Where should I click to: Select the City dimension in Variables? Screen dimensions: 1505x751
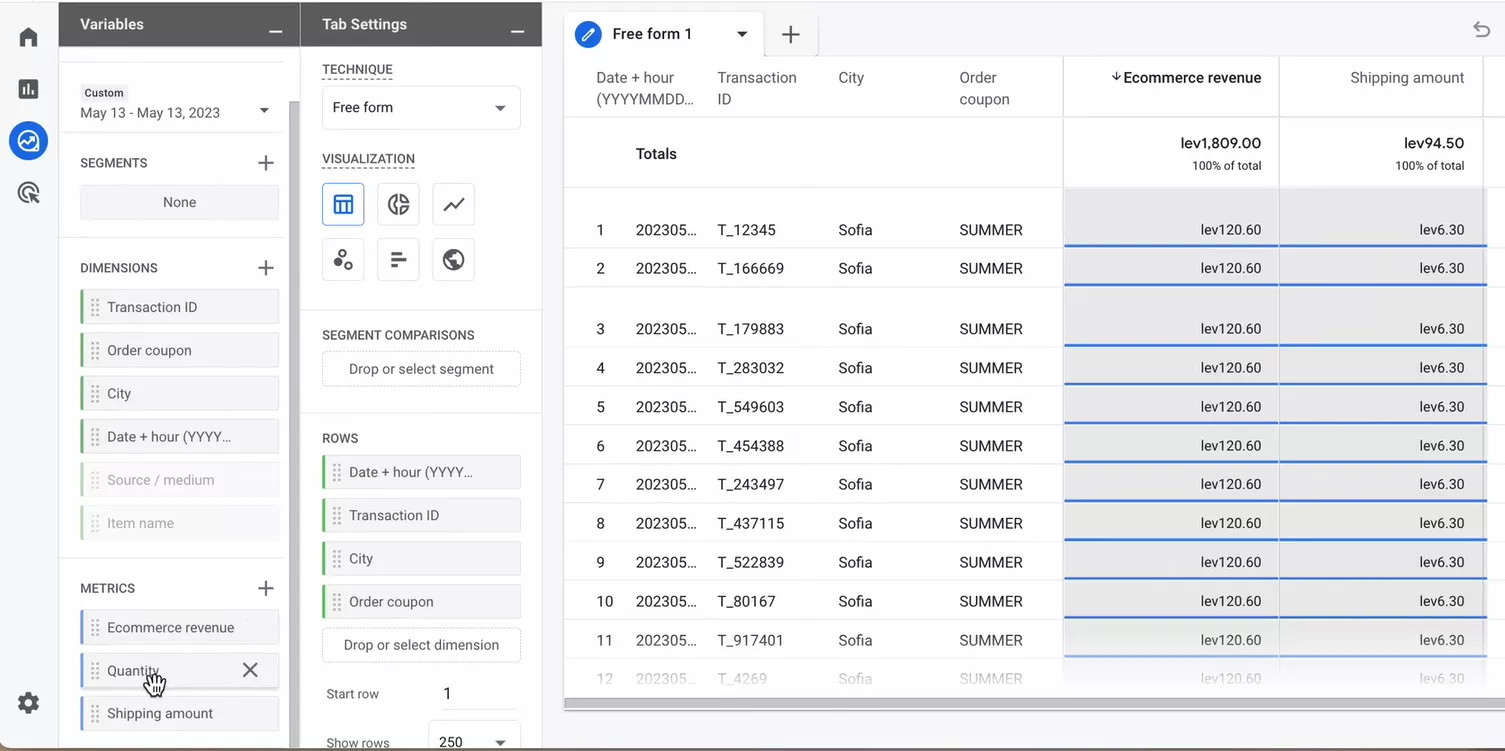(x=179, y=393)
